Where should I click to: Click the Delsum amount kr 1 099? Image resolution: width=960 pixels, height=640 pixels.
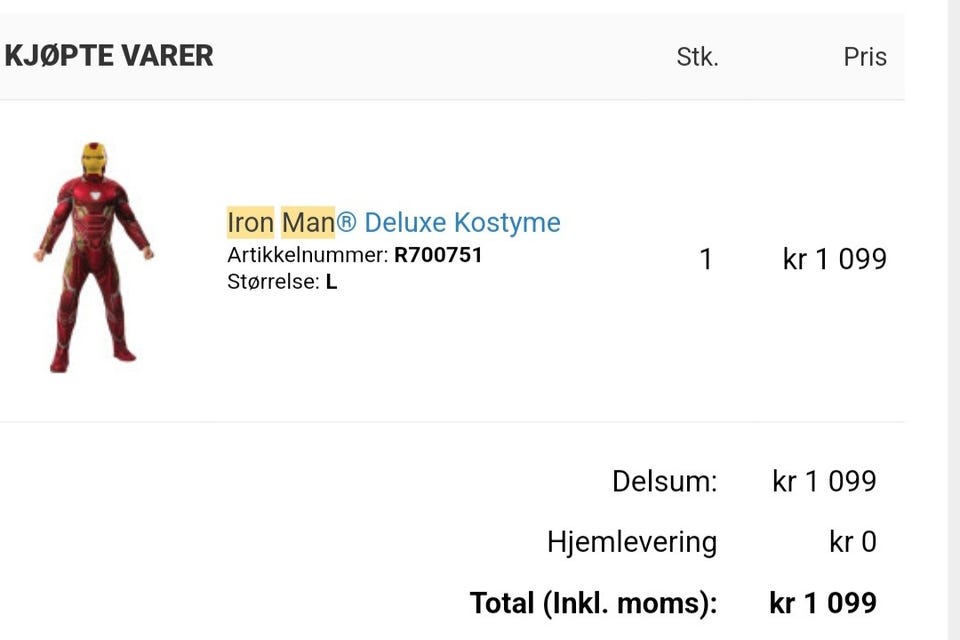824,481
